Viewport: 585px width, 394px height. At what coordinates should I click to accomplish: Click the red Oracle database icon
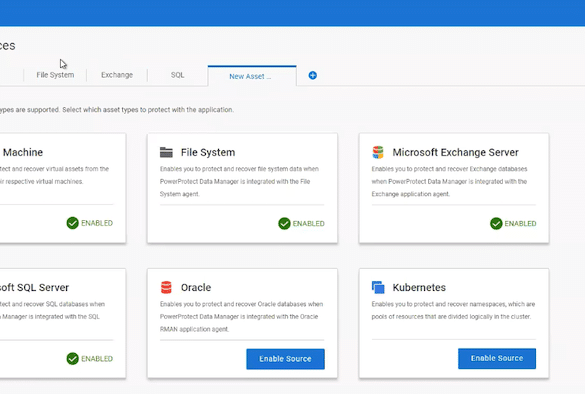click(x=166, y=287)
